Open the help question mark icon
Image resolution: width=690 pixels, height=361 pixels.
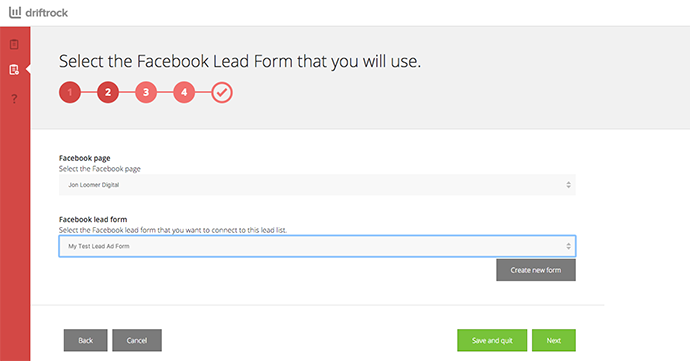(x=14, y=98)
